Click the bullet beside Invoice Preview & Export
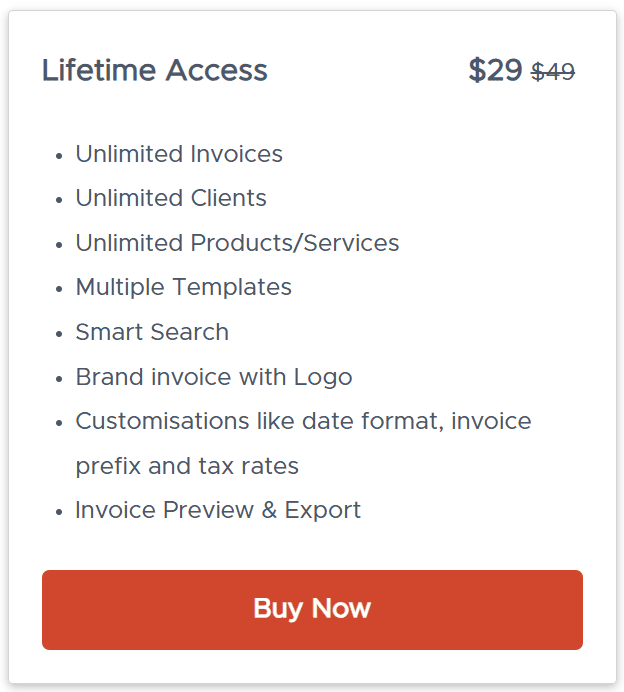The height and width of the screenshot is (692, 624). pyautogui.click(x=56, y=512)
